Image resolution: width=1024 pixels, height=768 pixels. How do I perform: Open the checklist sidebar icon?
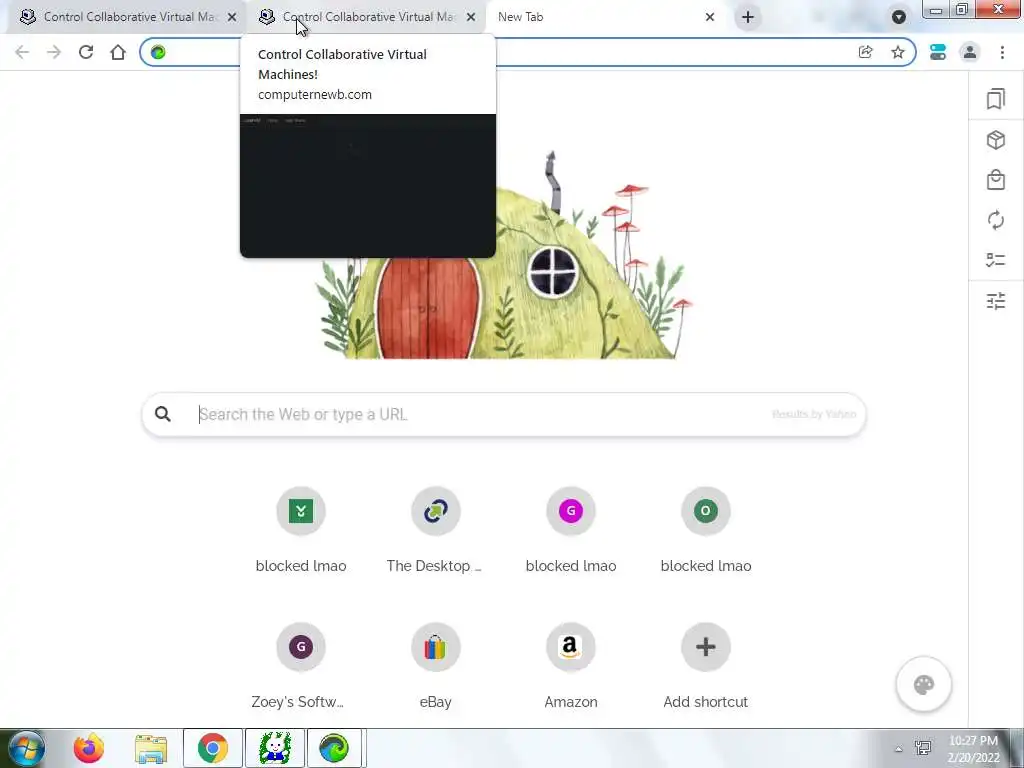(995, 260)
